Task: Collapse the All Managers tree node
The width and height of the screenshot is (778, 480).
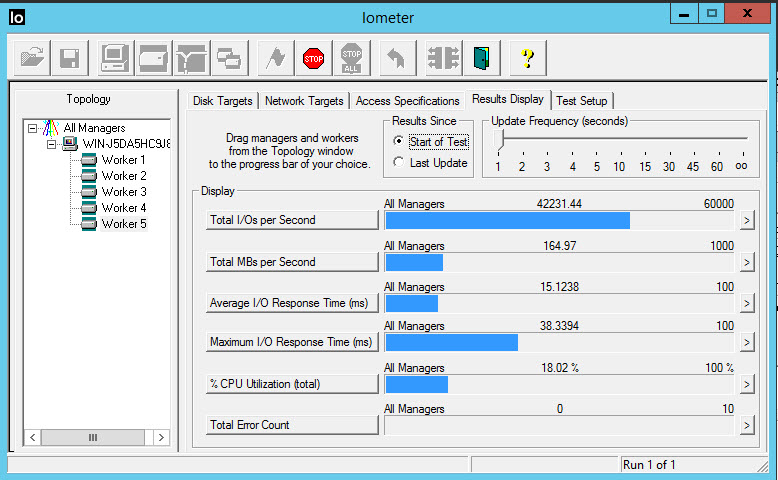Action: pos(32,128)
